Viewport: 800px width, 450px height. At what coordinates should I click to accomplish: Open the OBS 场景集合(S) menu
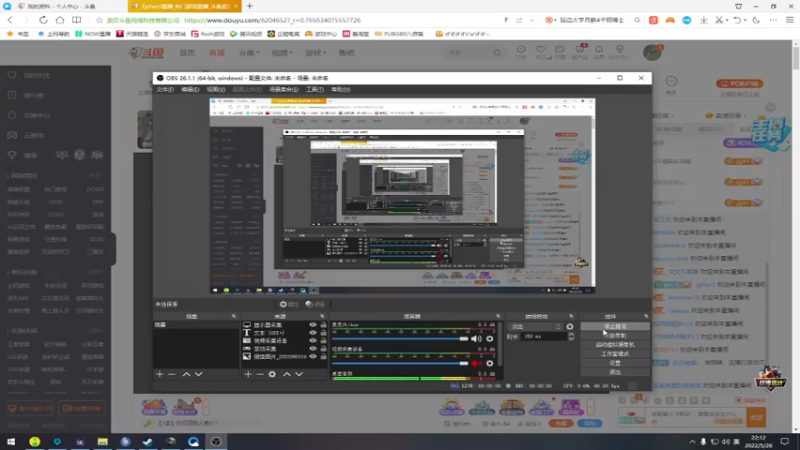pyautogui.click(x=284, y=89)
